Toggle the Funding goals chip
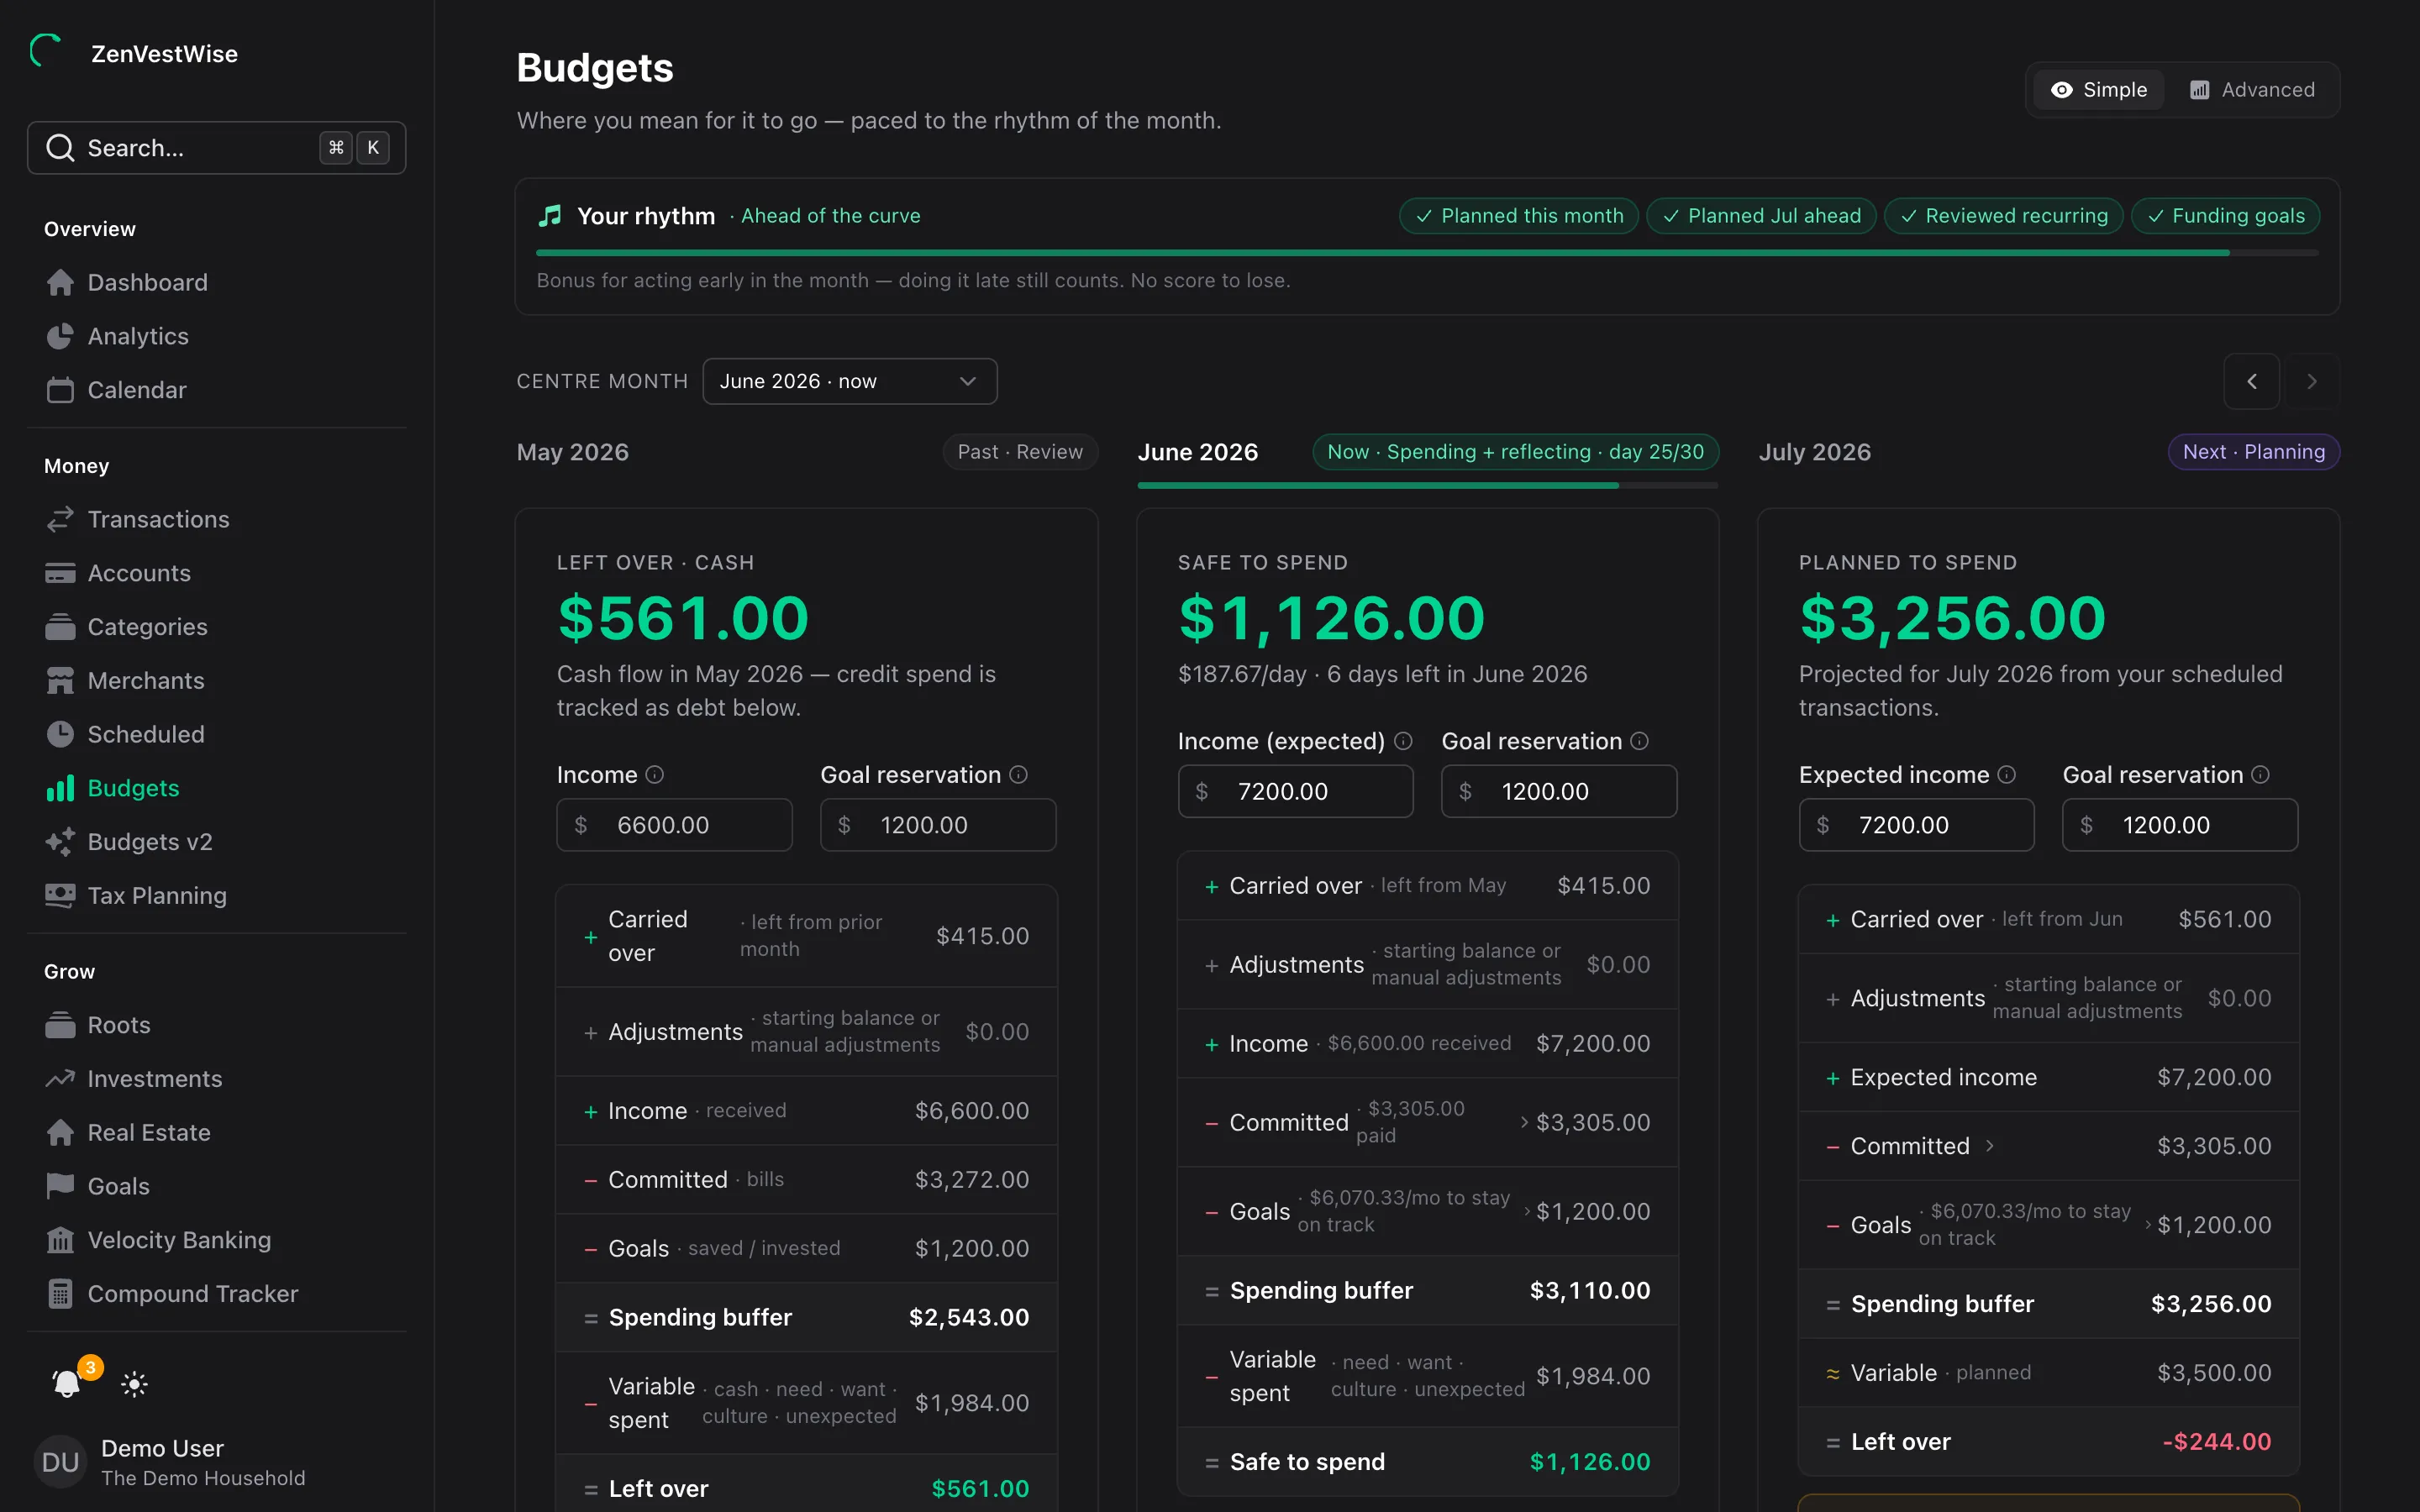2420x1512 pixels. coord(2225,216)
